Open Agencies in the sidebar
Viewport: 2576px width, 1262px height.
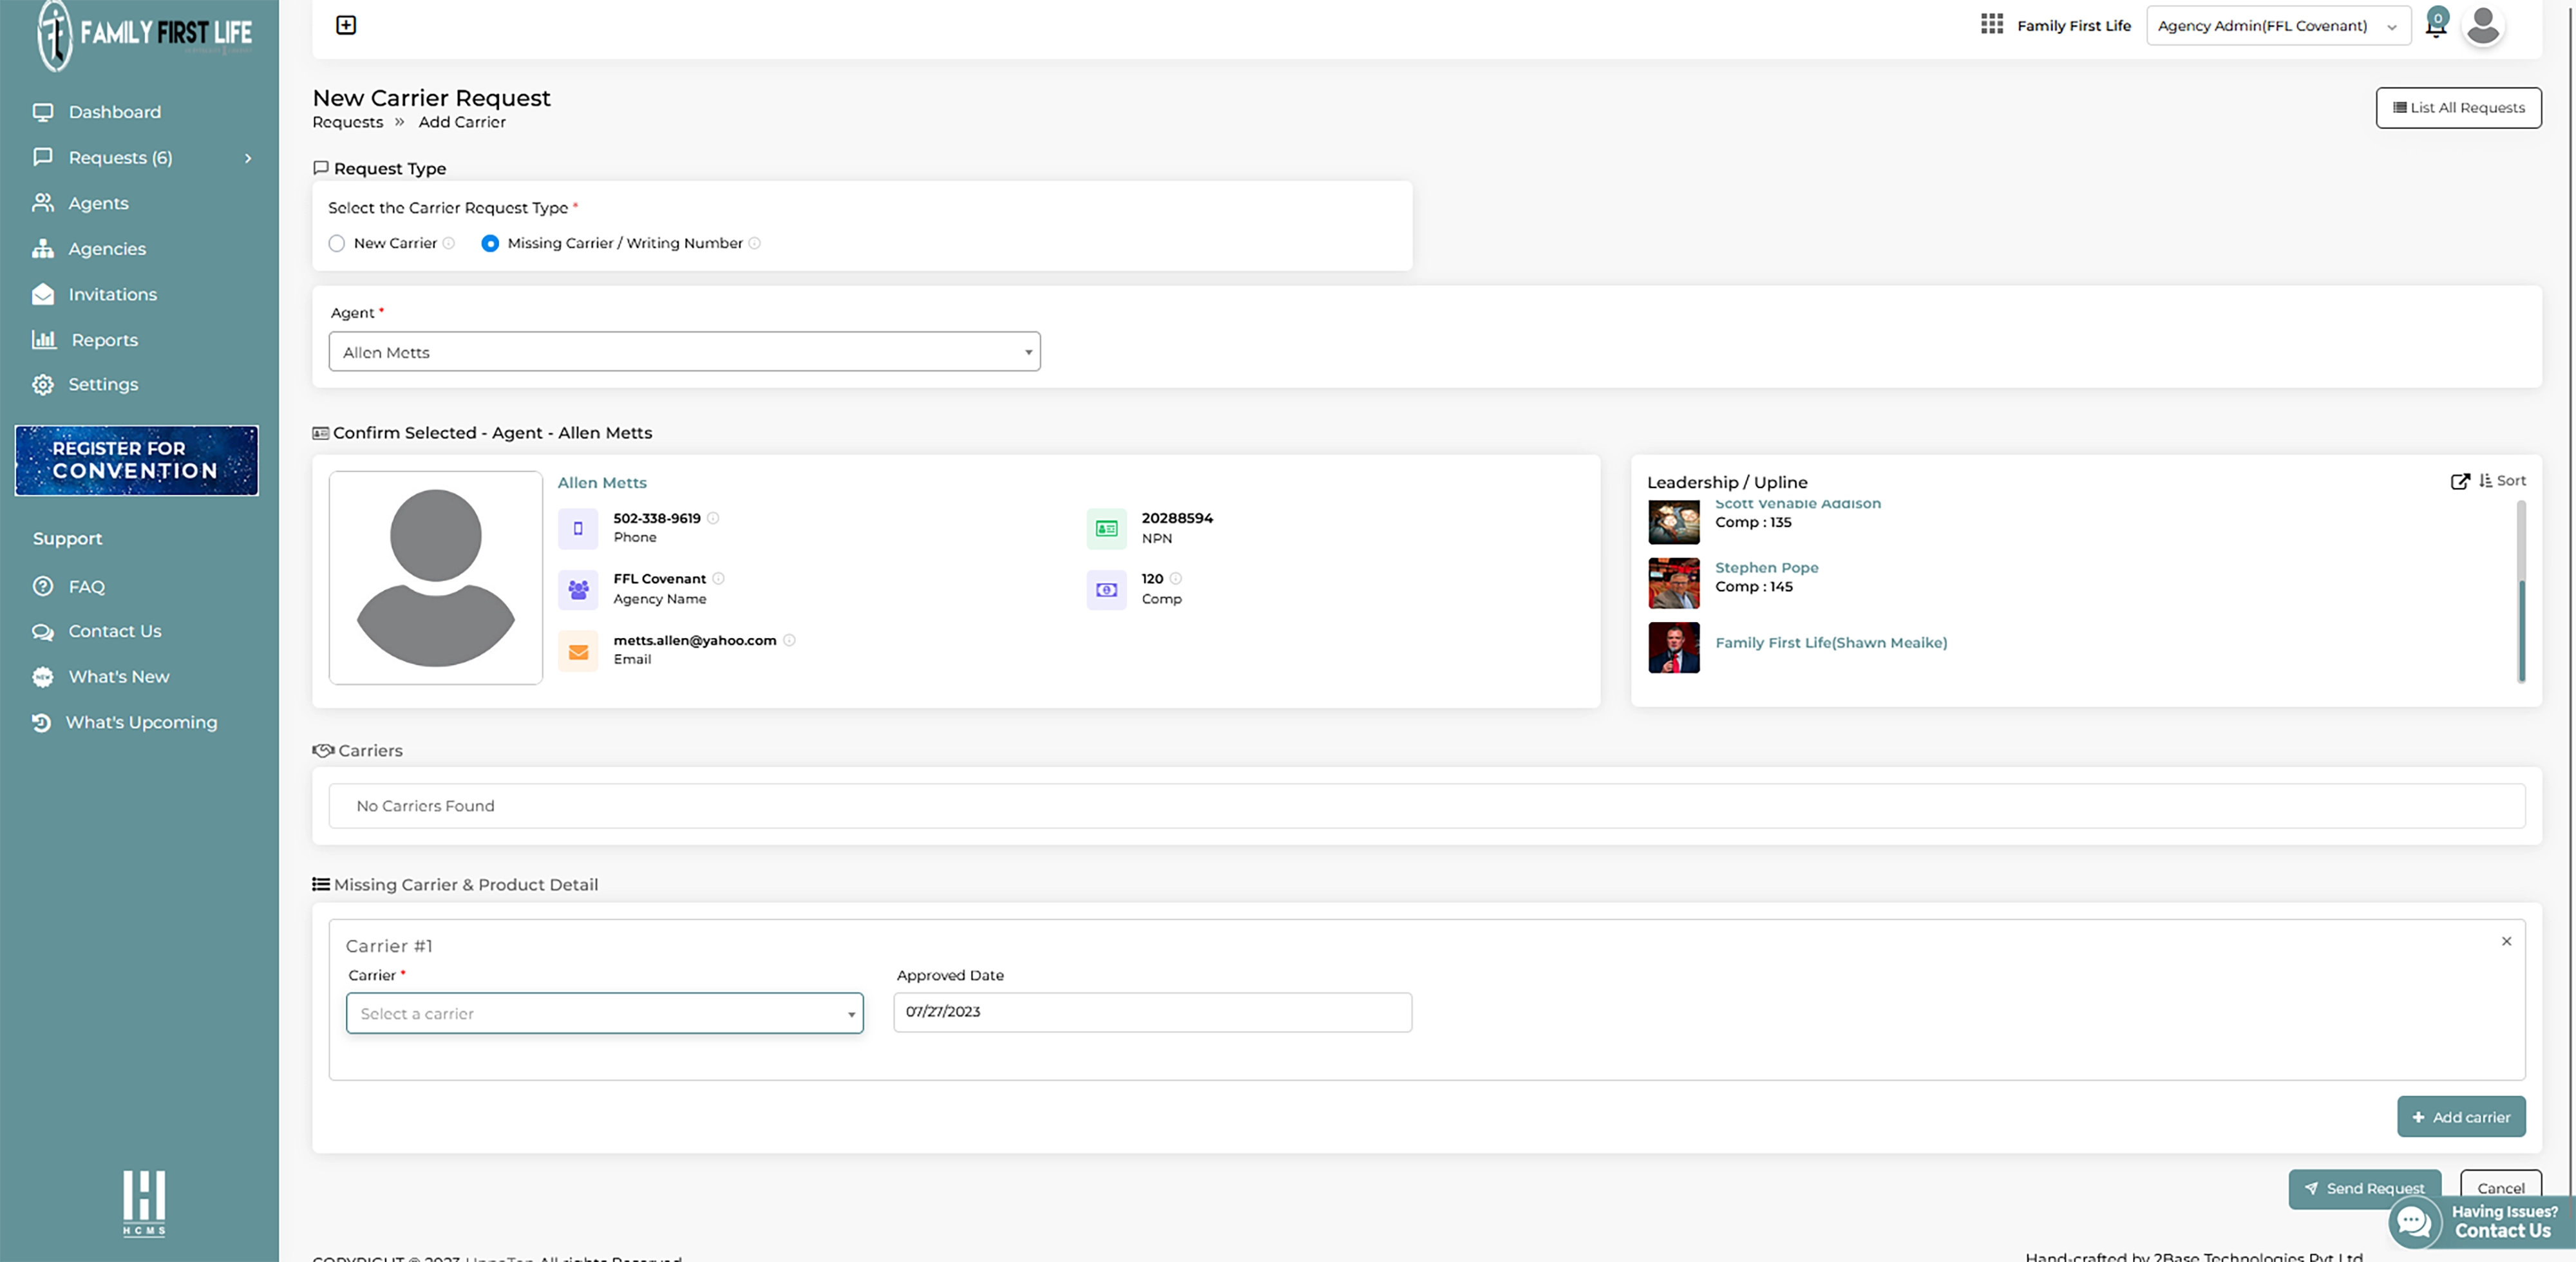coord(107,249)
